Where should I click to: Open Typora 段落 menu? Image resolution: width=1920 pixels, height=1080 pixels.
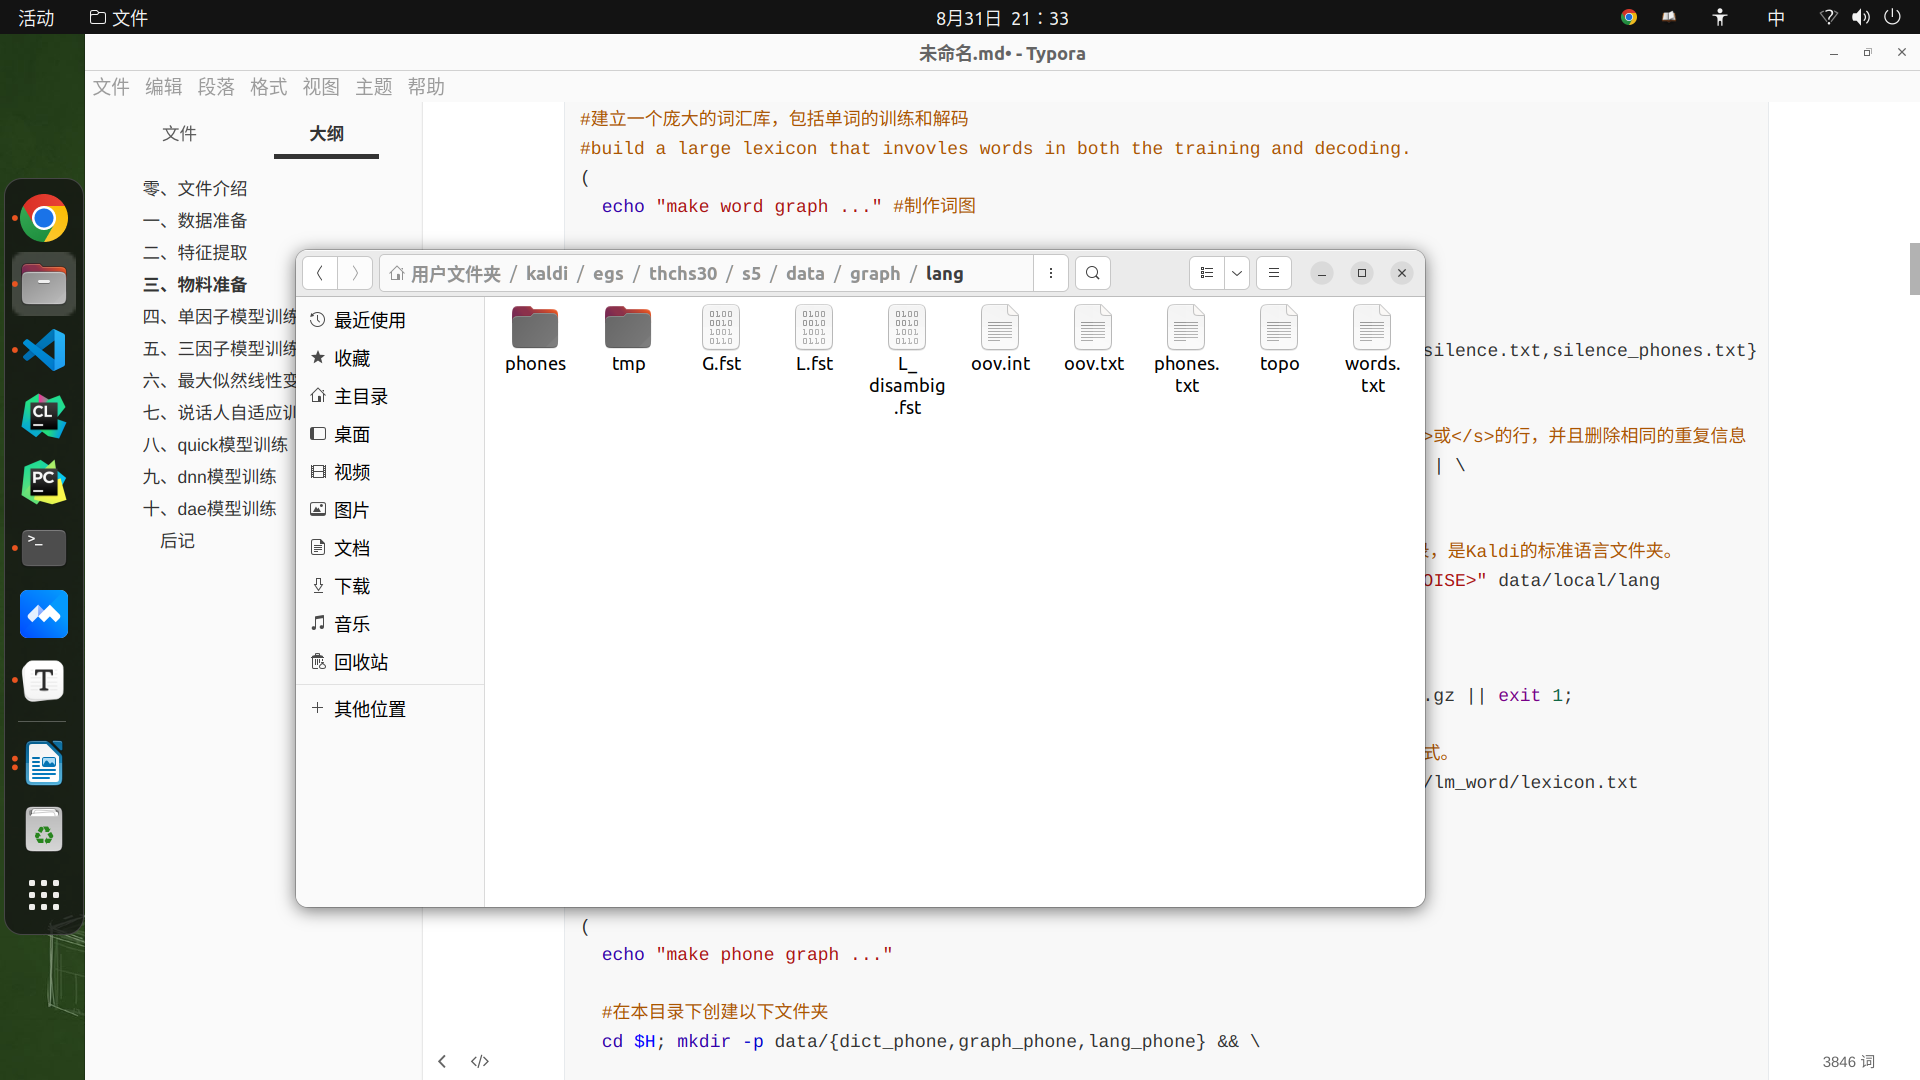click(216, 87)
